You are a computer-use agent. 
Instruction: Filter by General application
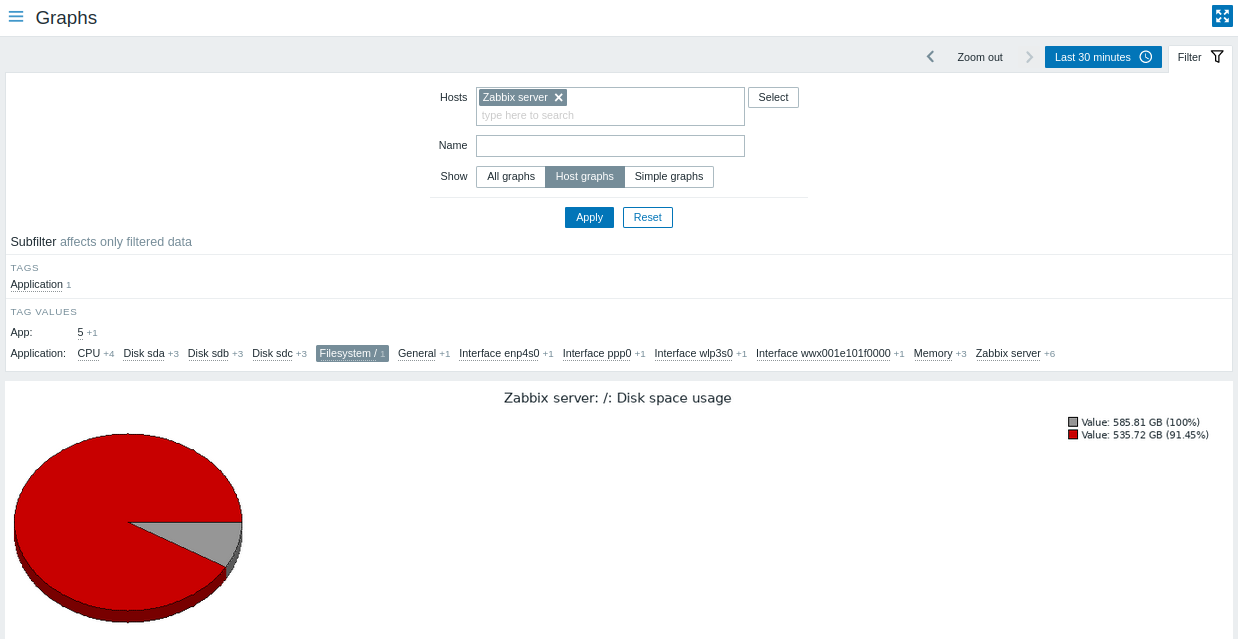(417, 354)
